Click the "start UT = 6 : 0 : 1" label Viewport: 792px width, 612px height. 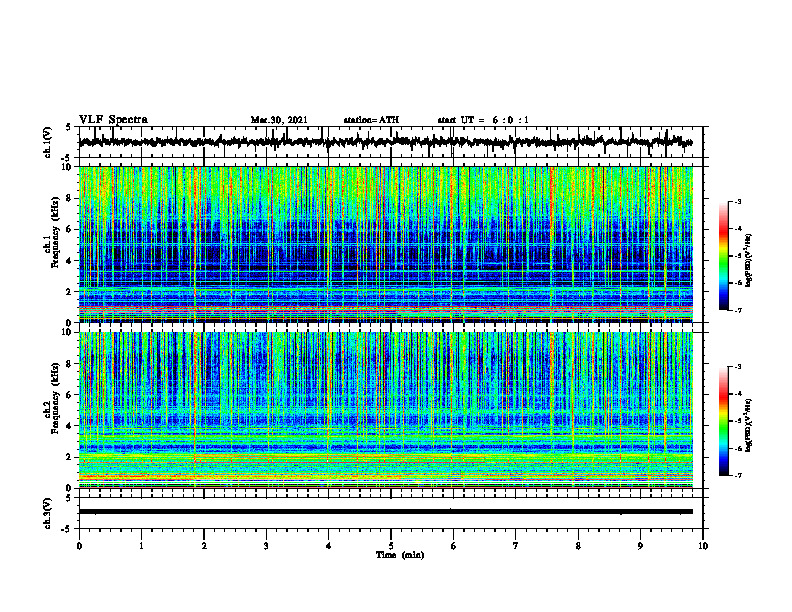(483, 120)
